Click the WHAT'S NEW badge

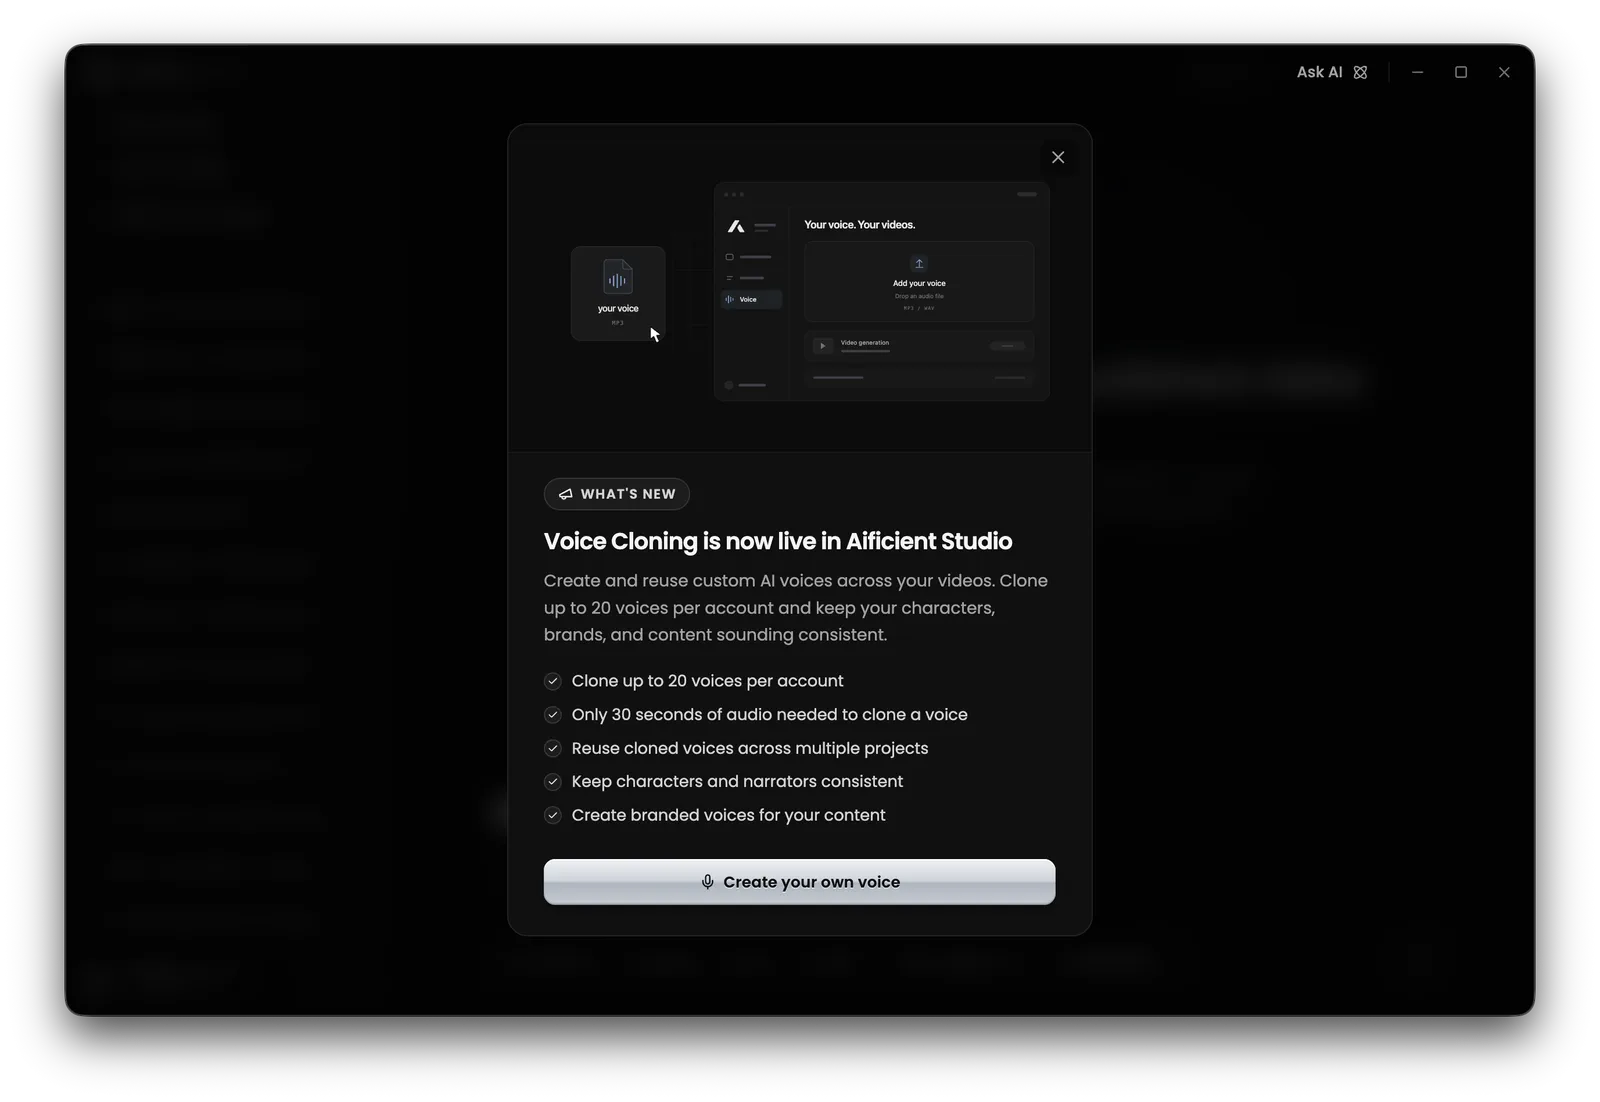[617, 494]
